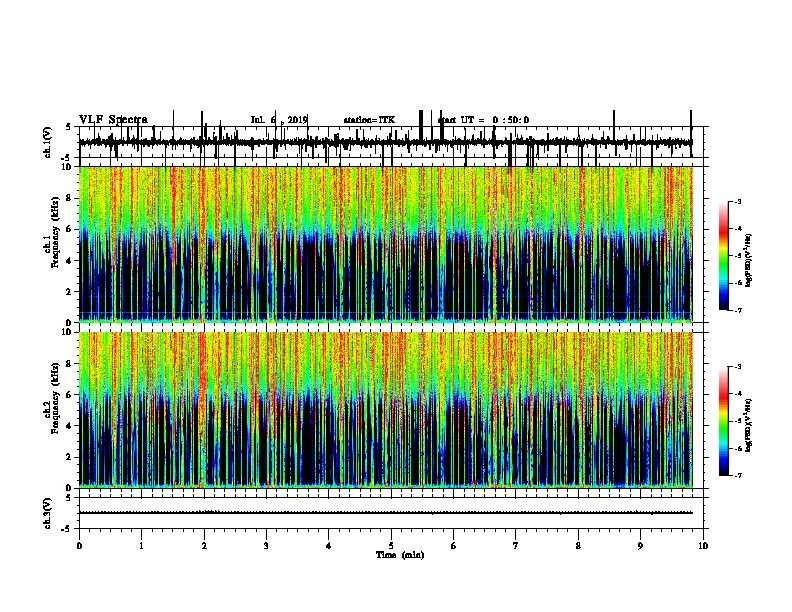Click the "4" kHz tick on ch.2 frequency axis
Screen dimensions: 792x612
[x=70, y=426]
